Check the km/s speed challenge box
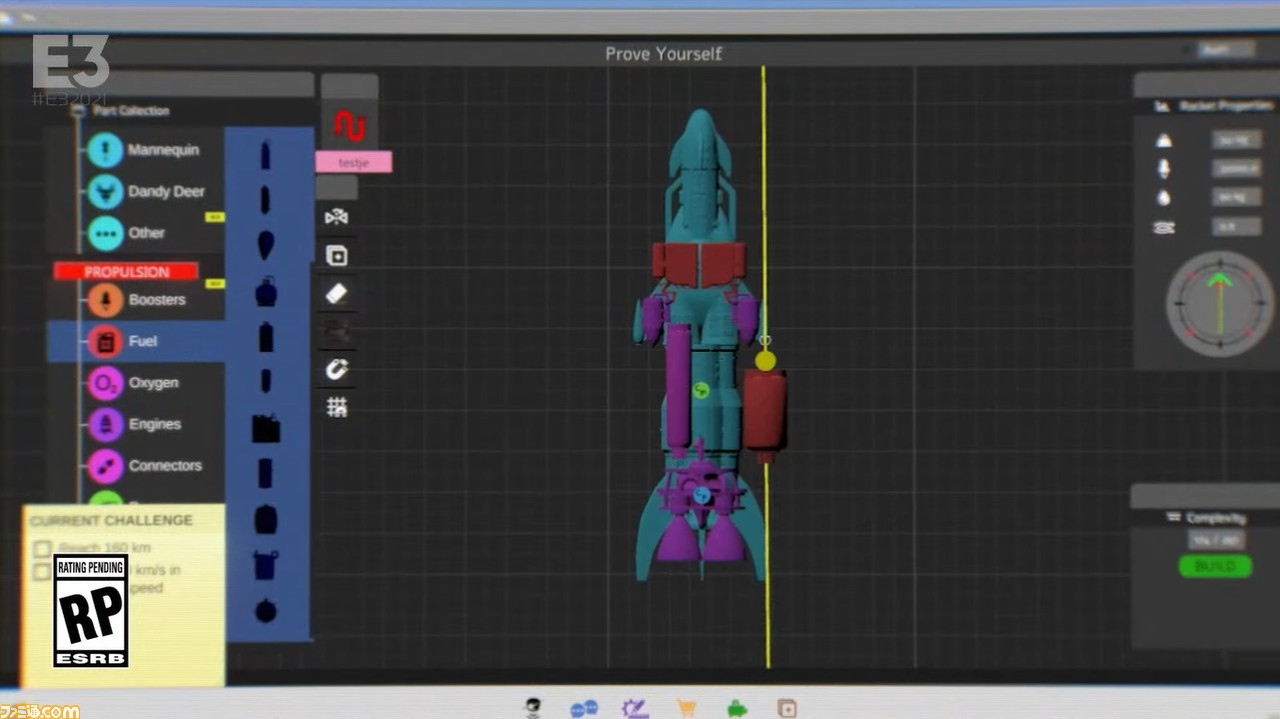The width and height of the screenshot is (1280, 719). tap(42, 572)
